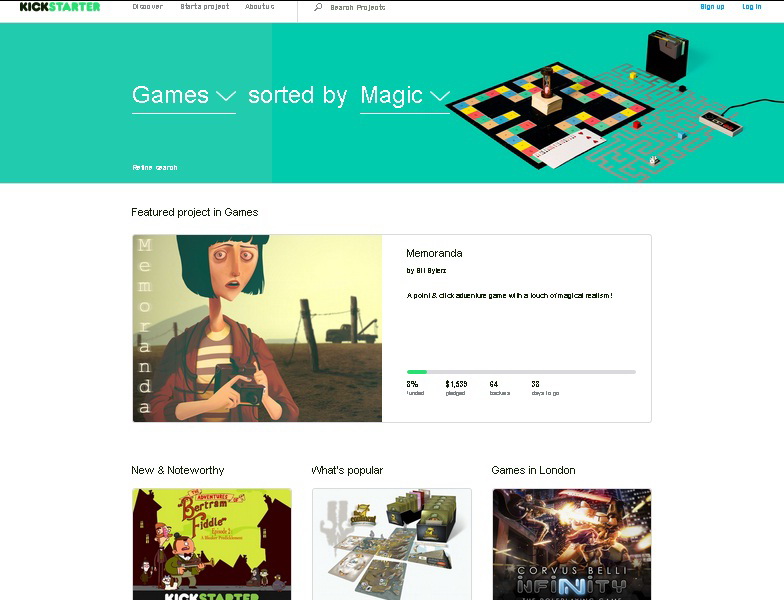Click the Games in London heading

(533, 470)
